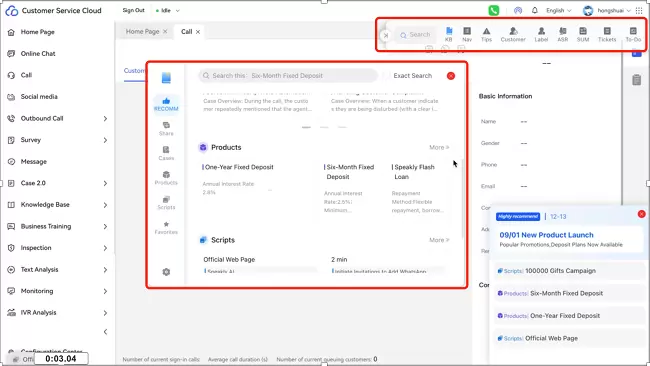
Task: Open knowledge panel settings gear icon
Action: coord(166,272)
